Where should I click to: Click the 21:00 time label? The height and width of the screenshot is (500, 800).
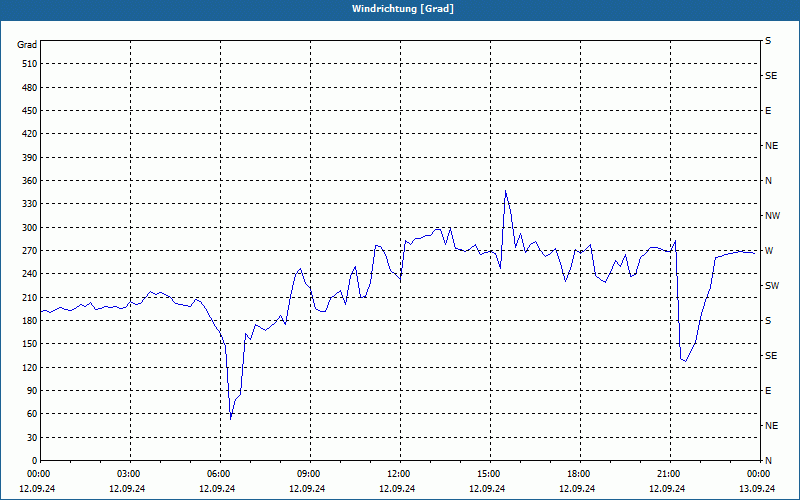tap(668, 474)
